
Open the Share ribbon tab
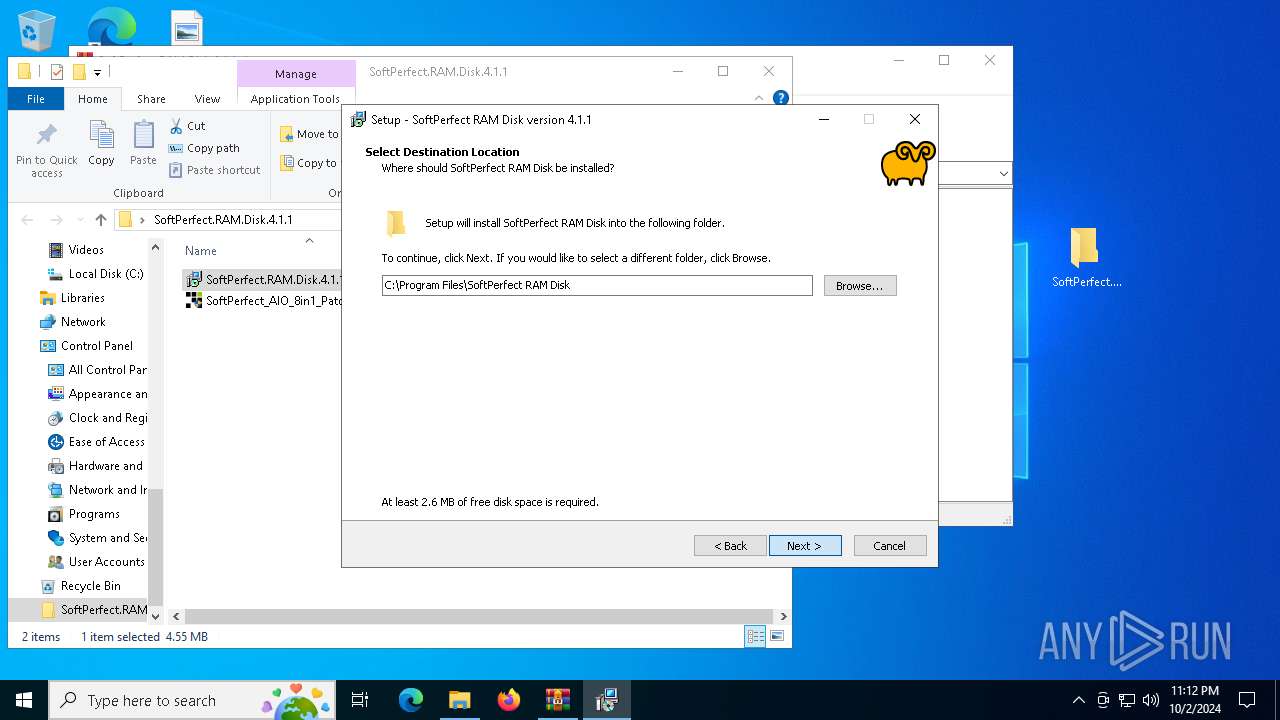coord(151,99)
